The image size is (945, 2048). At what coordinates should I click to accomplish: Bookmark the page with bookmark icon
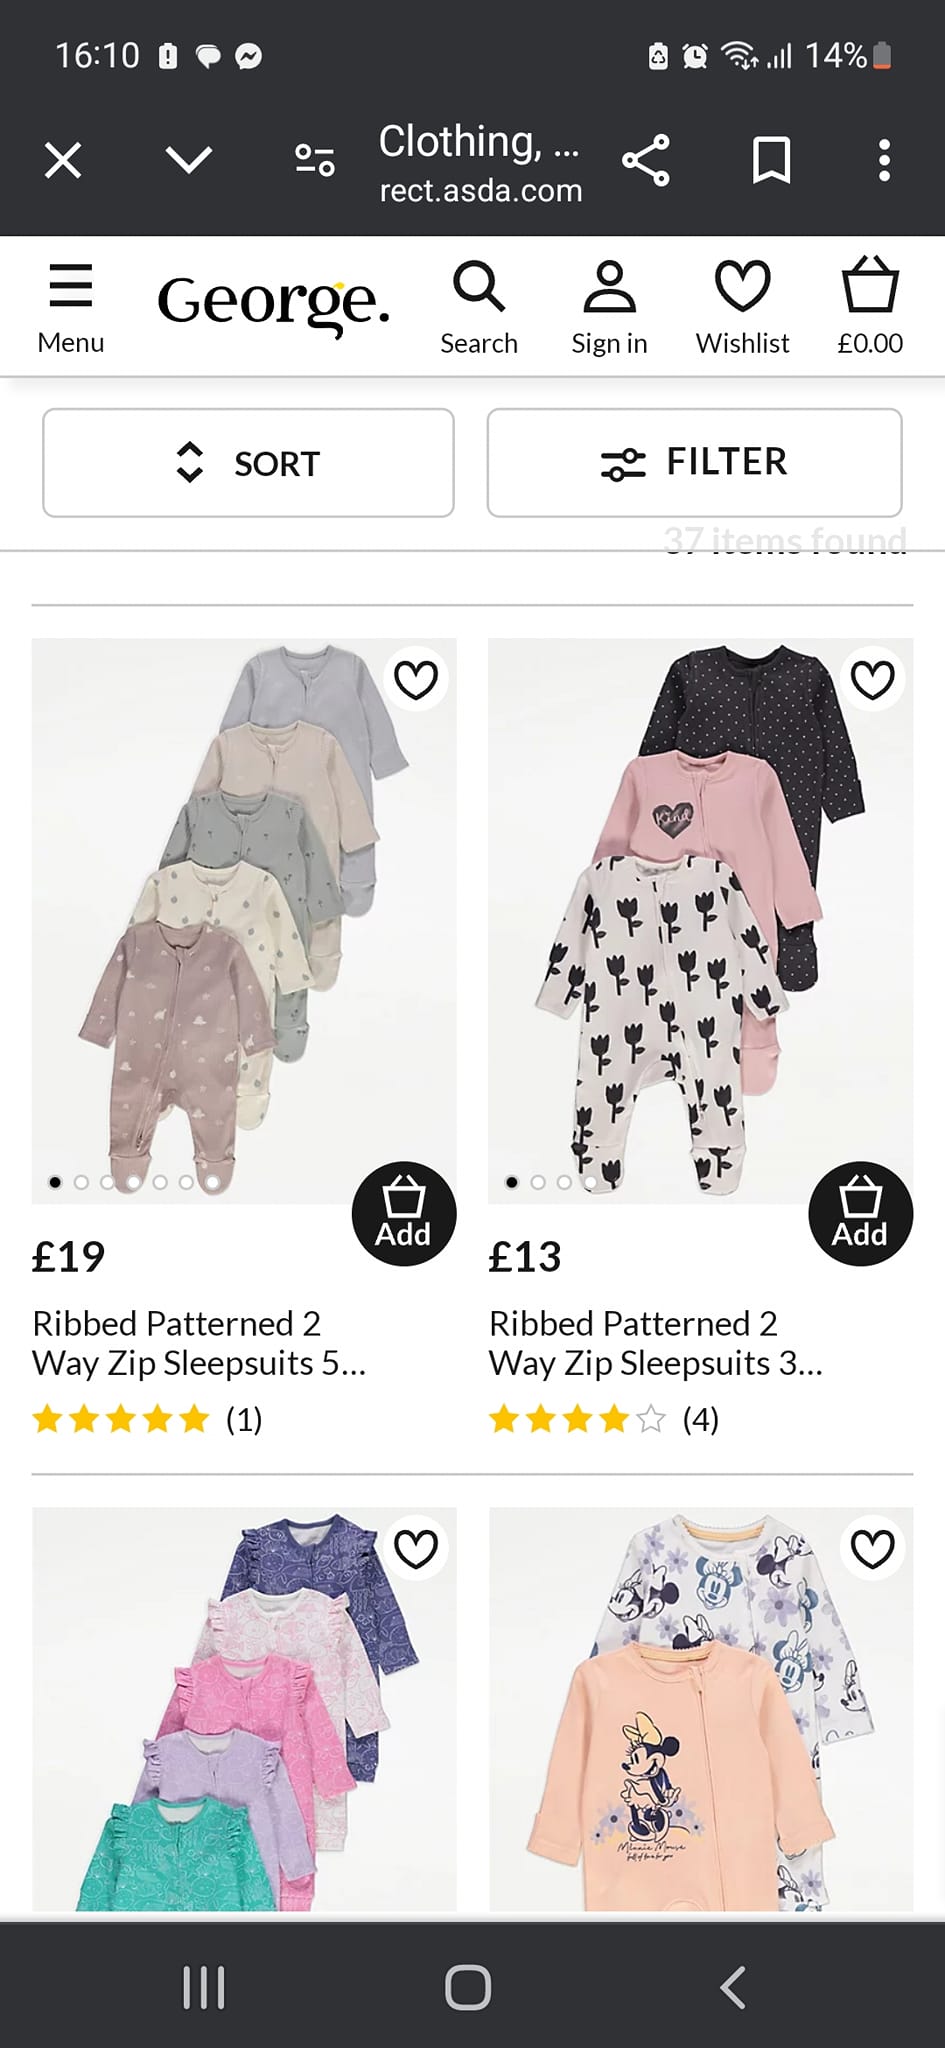(x=771, y=160)
